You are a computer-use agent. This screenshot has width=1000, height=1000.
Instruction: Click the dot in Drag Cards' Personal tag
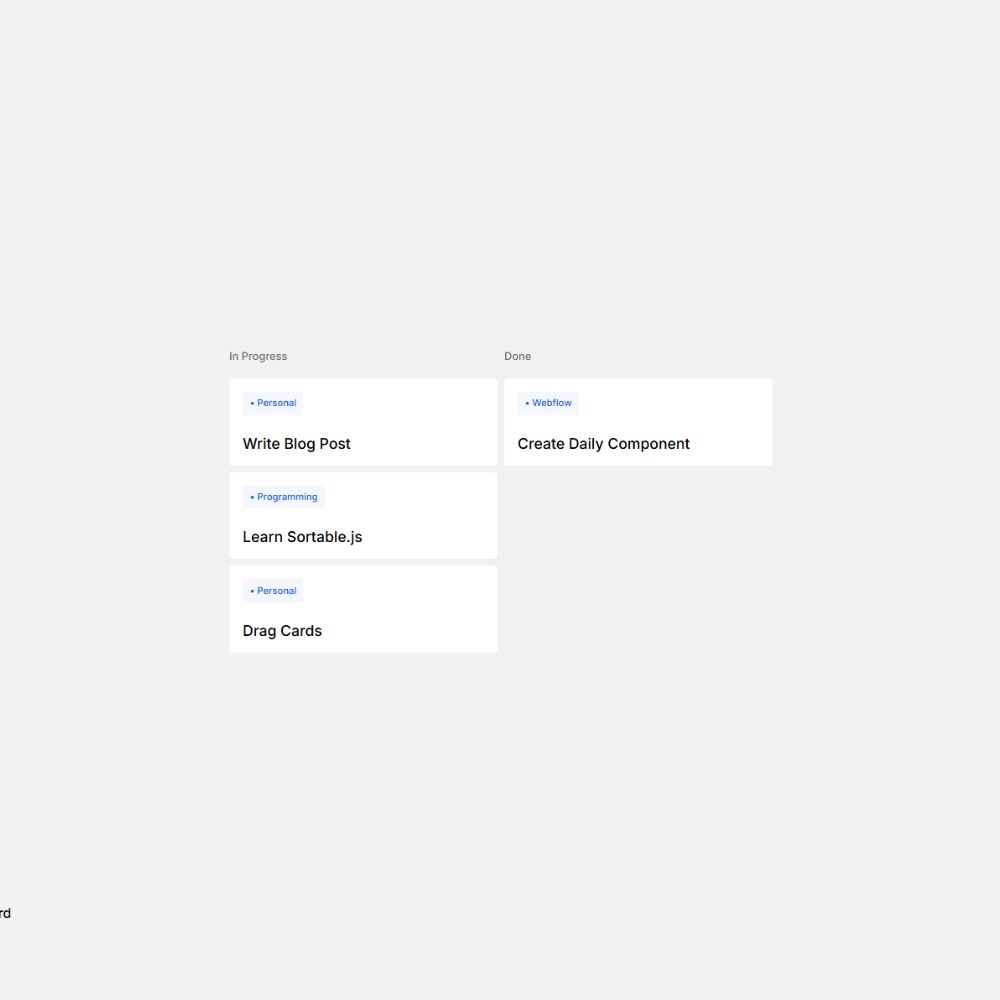pos(252,591)
